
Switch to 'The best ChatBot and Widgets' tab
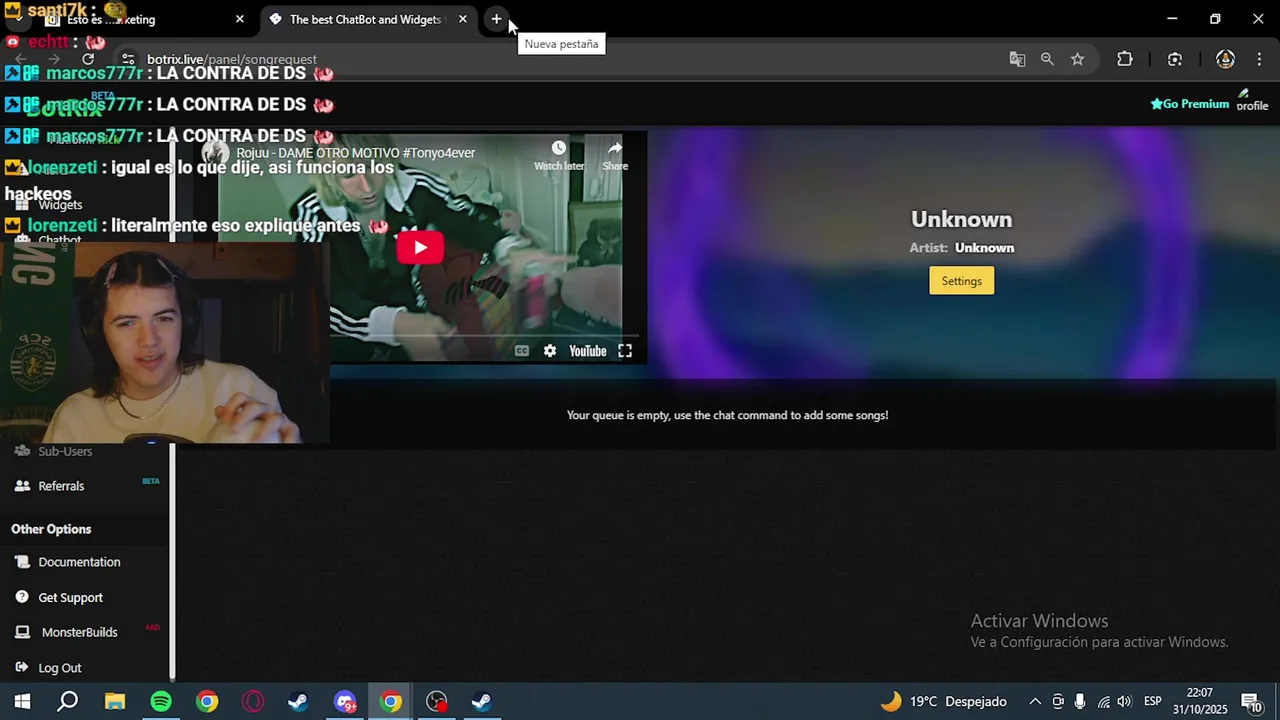[x=365, y=19]
